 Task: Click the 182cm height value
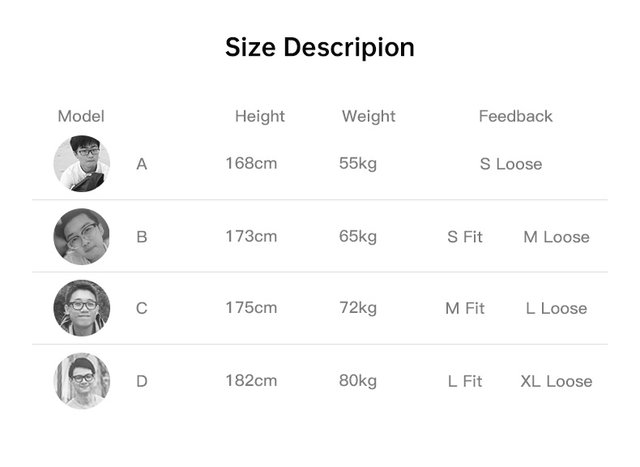point(251,381)
